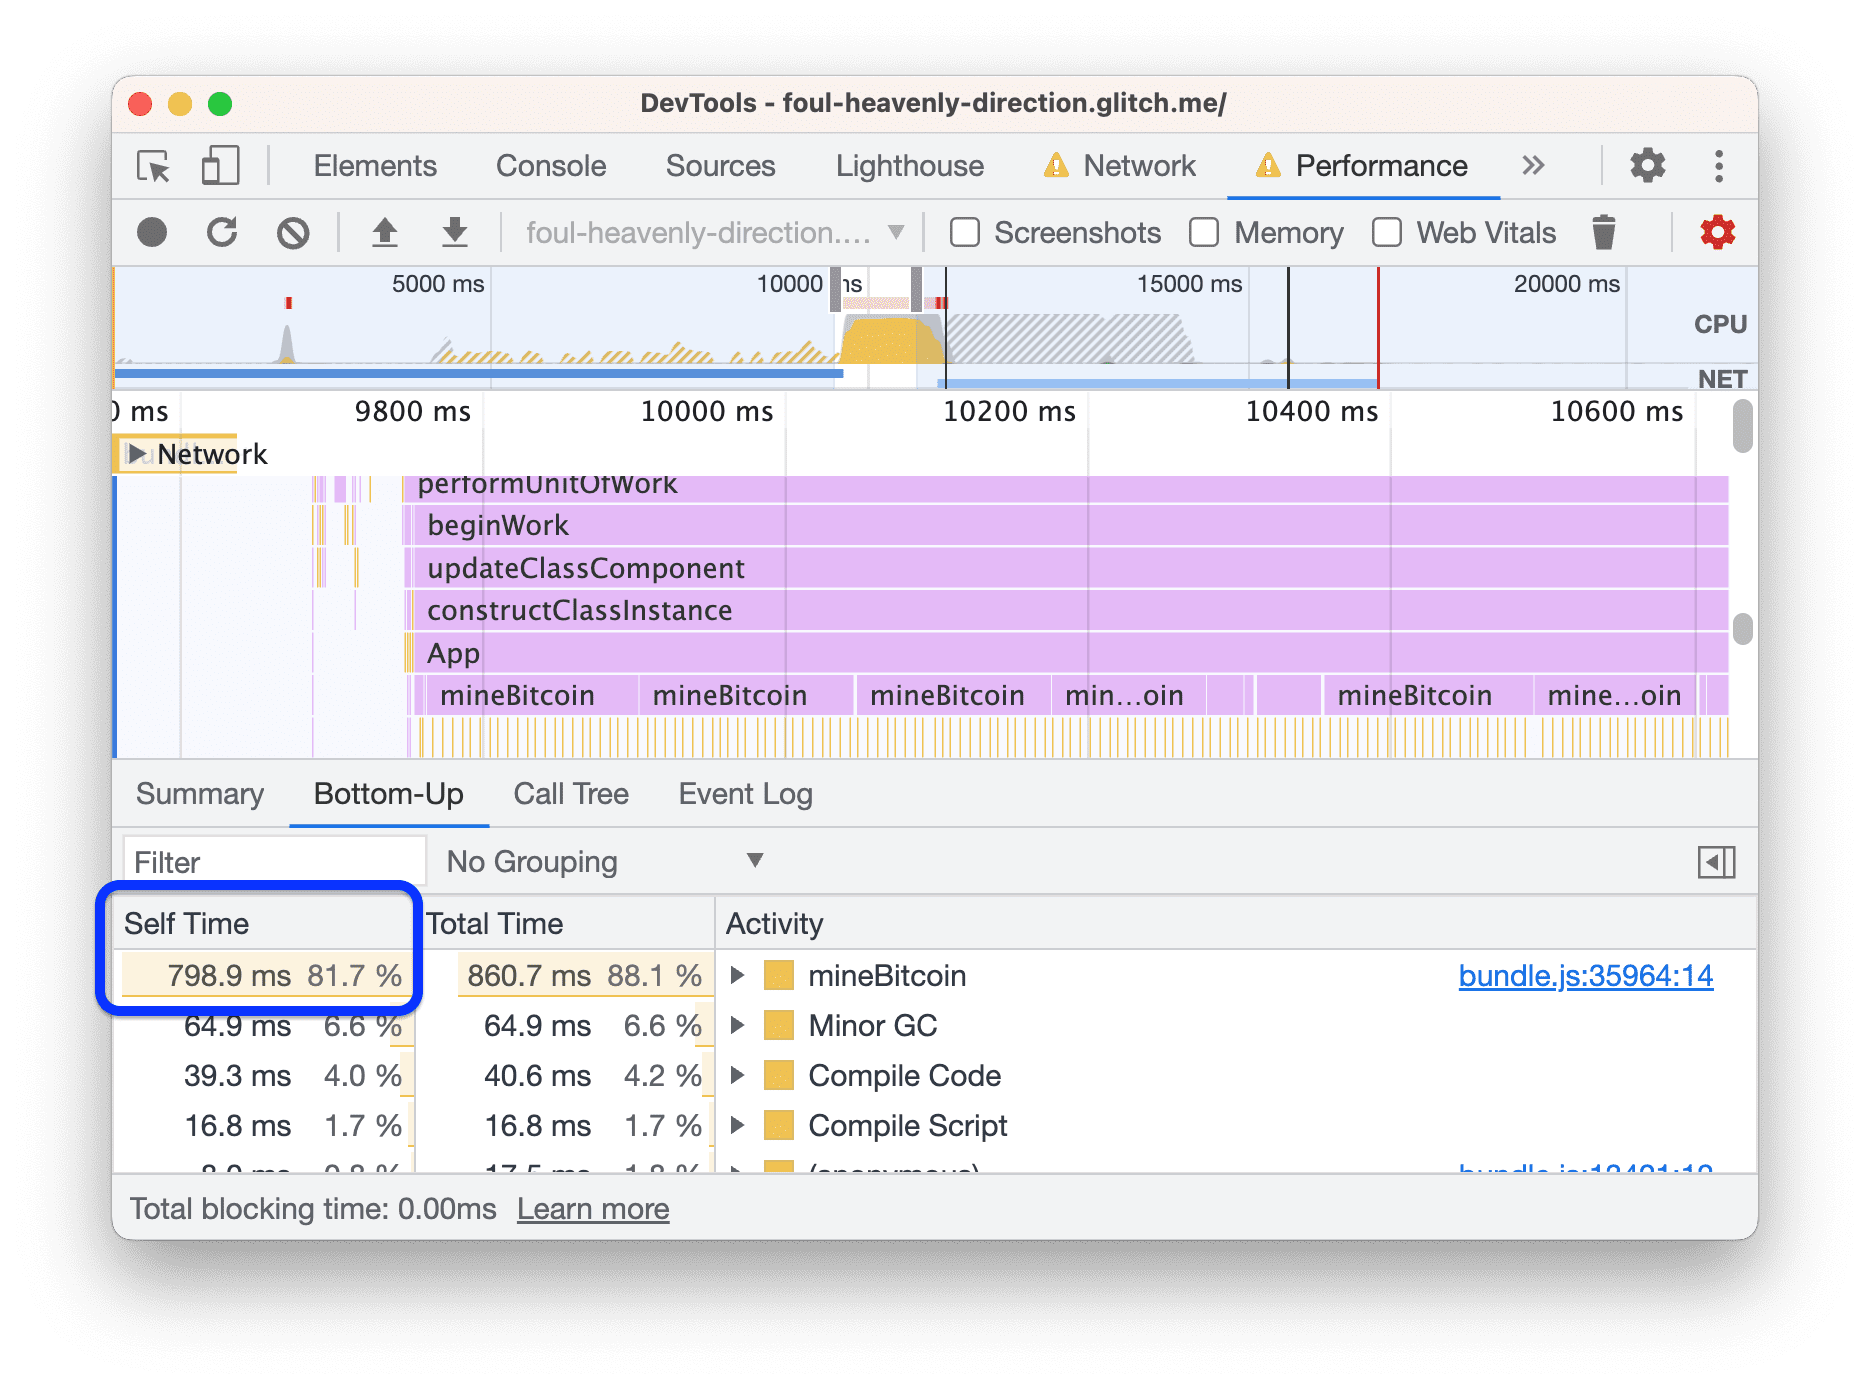Open DevTools settings gear icon

[1648, 166]
